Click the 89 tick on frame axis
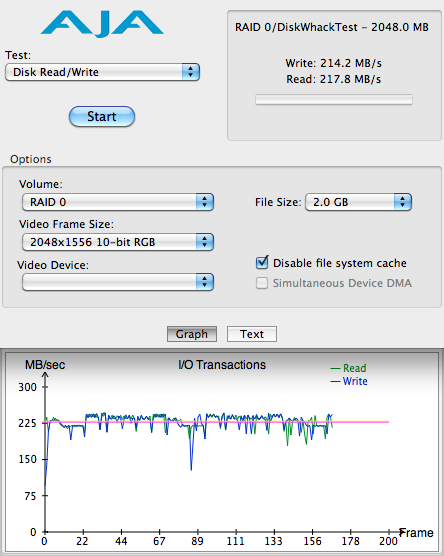This screenshot has width=444, height=556. 197,541
